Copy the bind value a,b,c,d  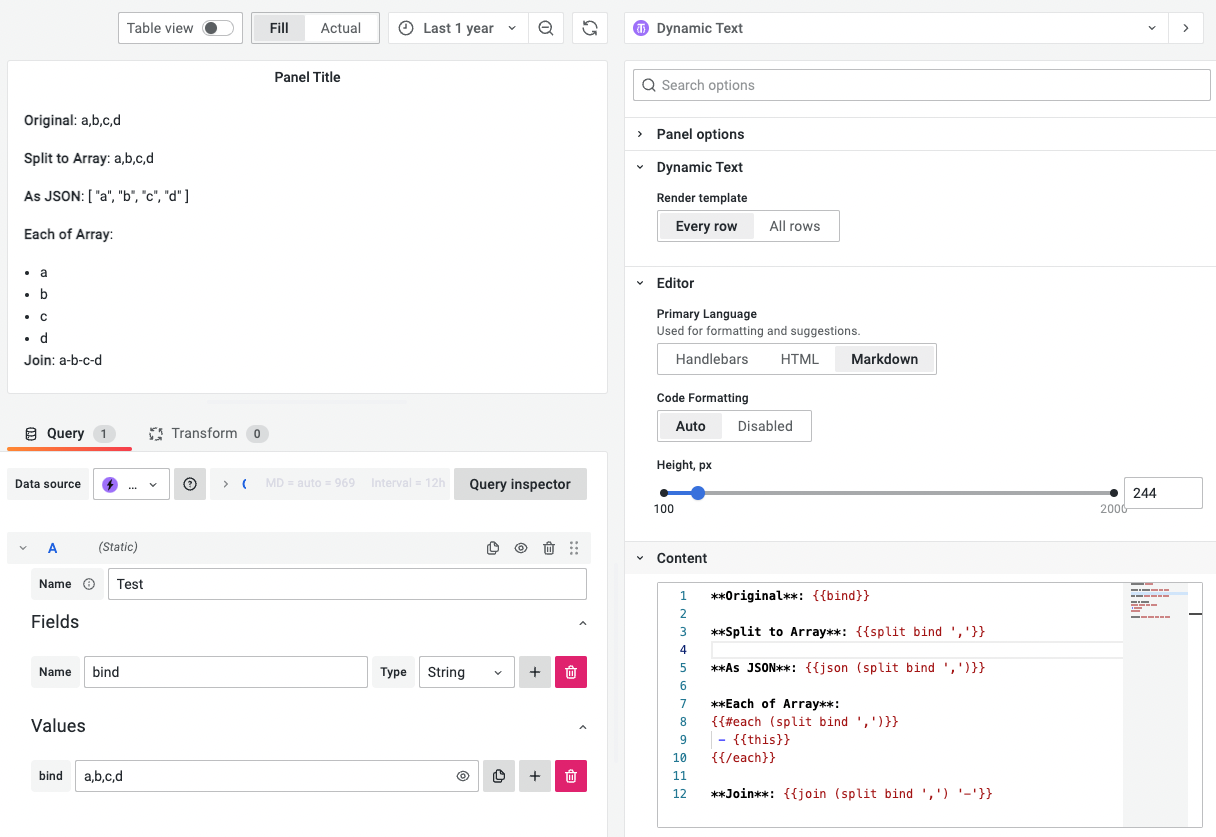coord(498,776)
